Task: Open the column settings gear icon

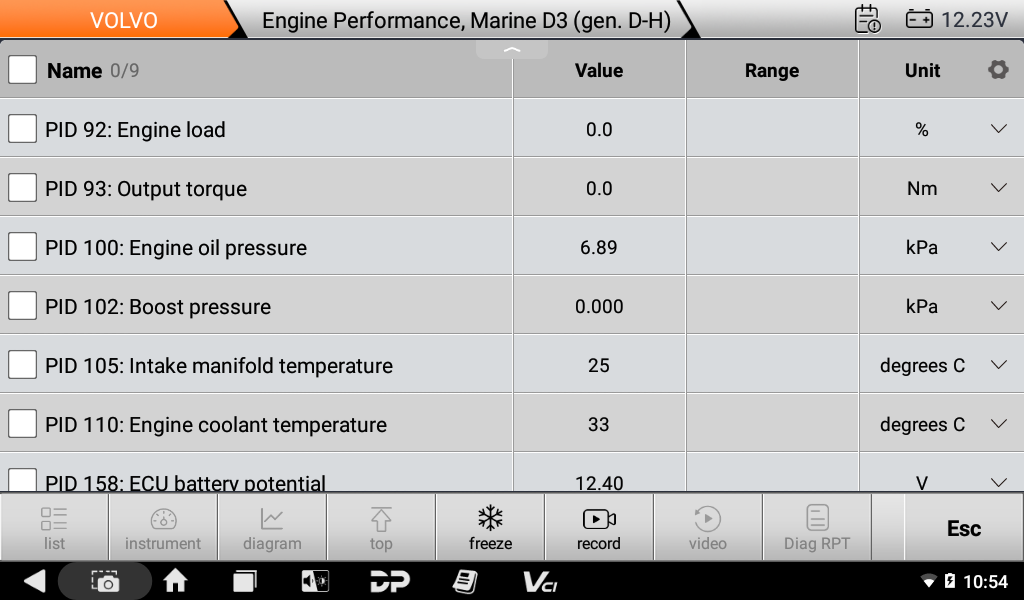Action: (997, 70)
